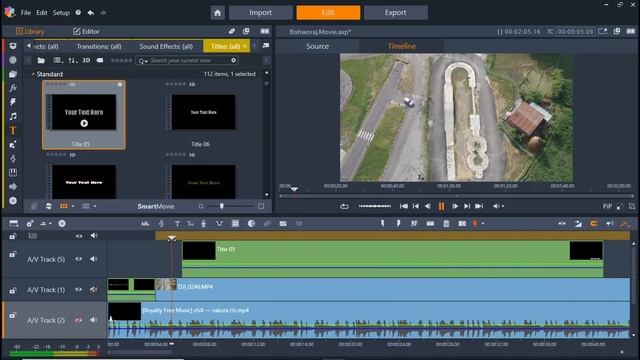Switch to the Export tab
Screen dimensions: 640x360
pos(396,13)
